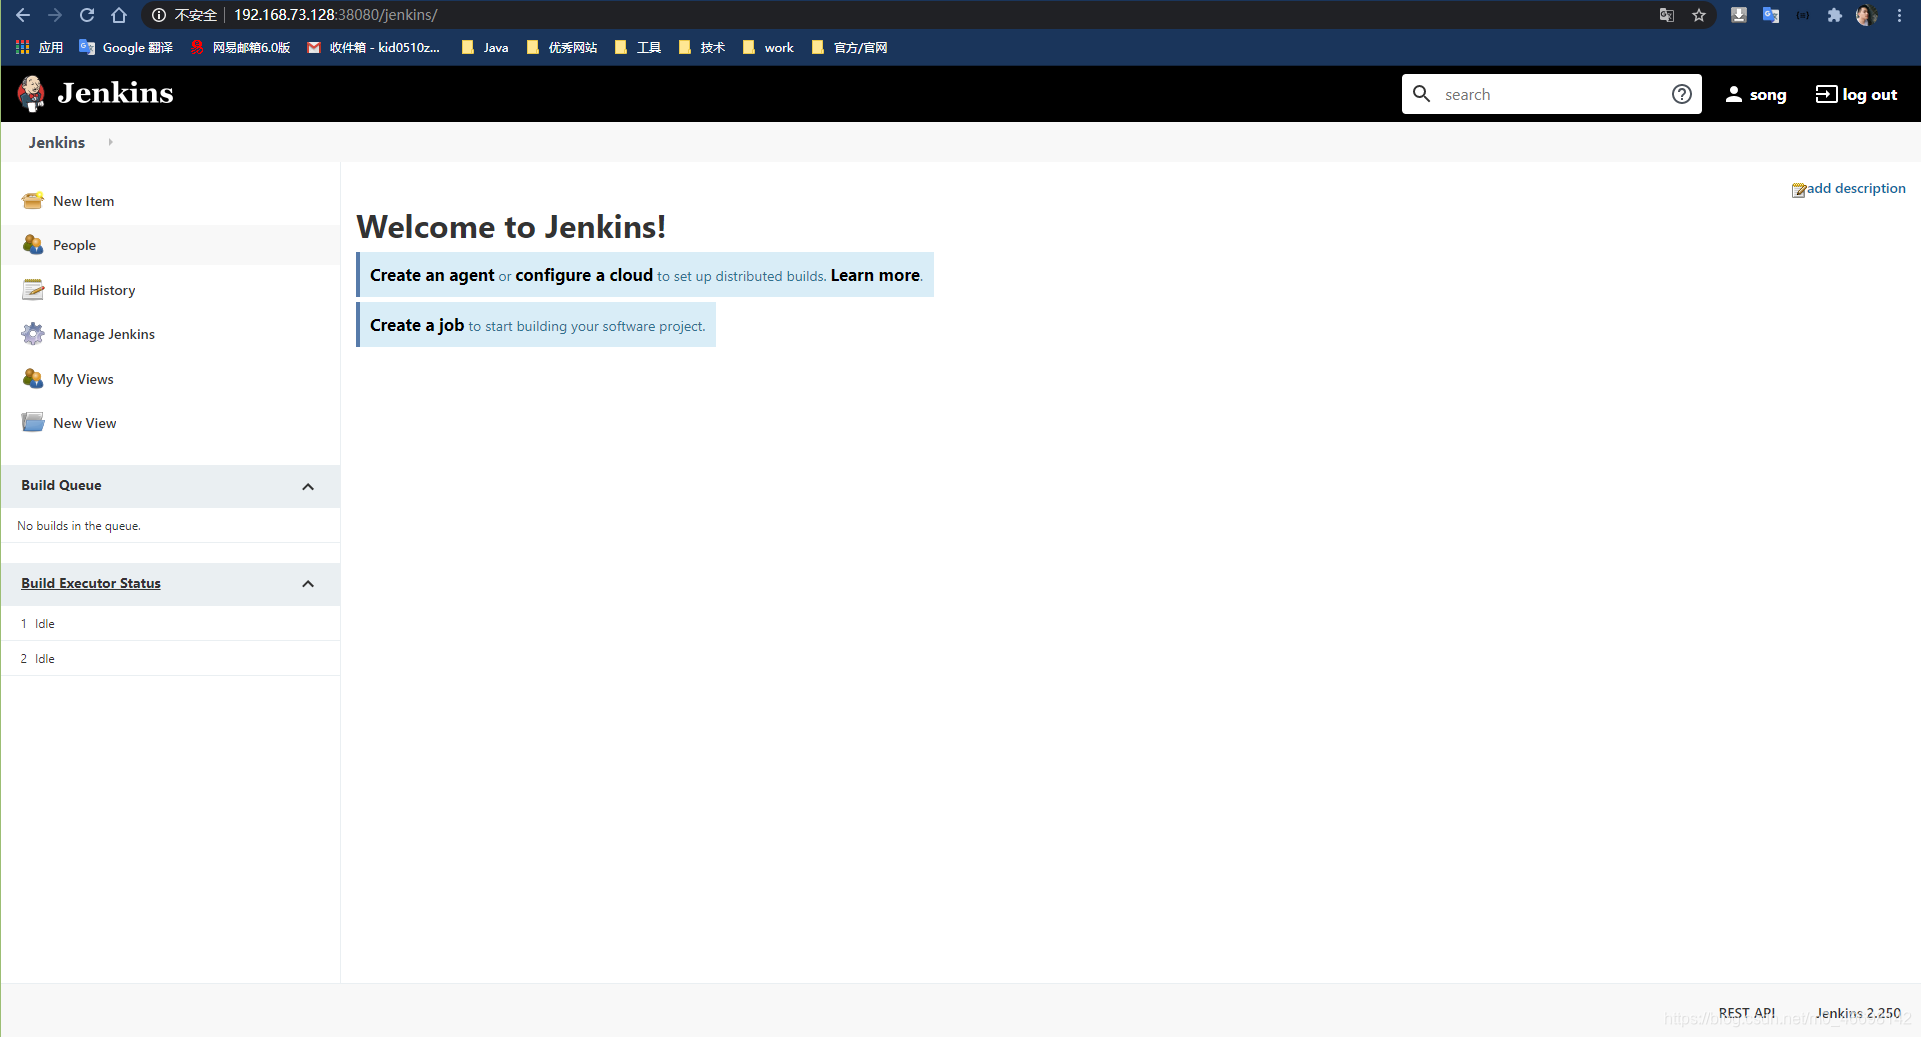
Task: Click the download extension icon in toolbar
Action: 1739,15
